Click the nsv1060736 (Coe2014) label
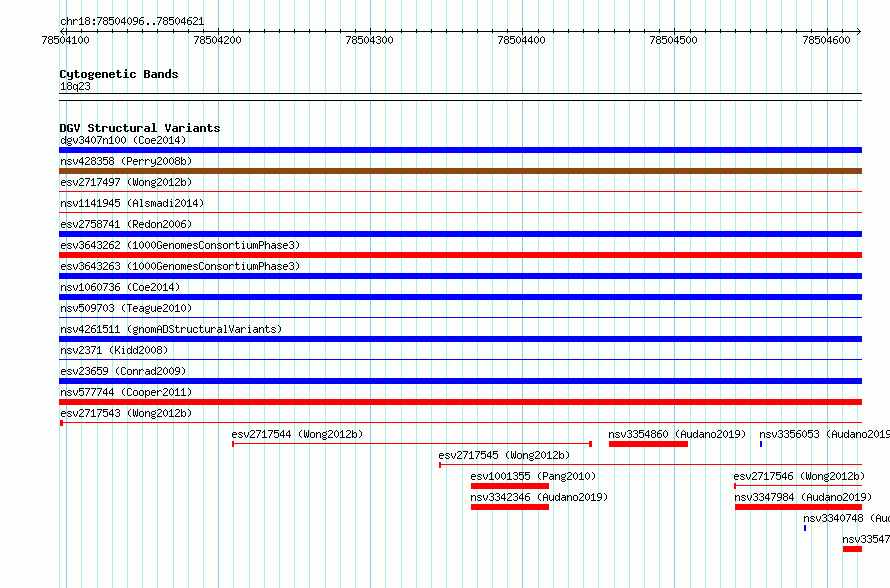 click(120, 287)
